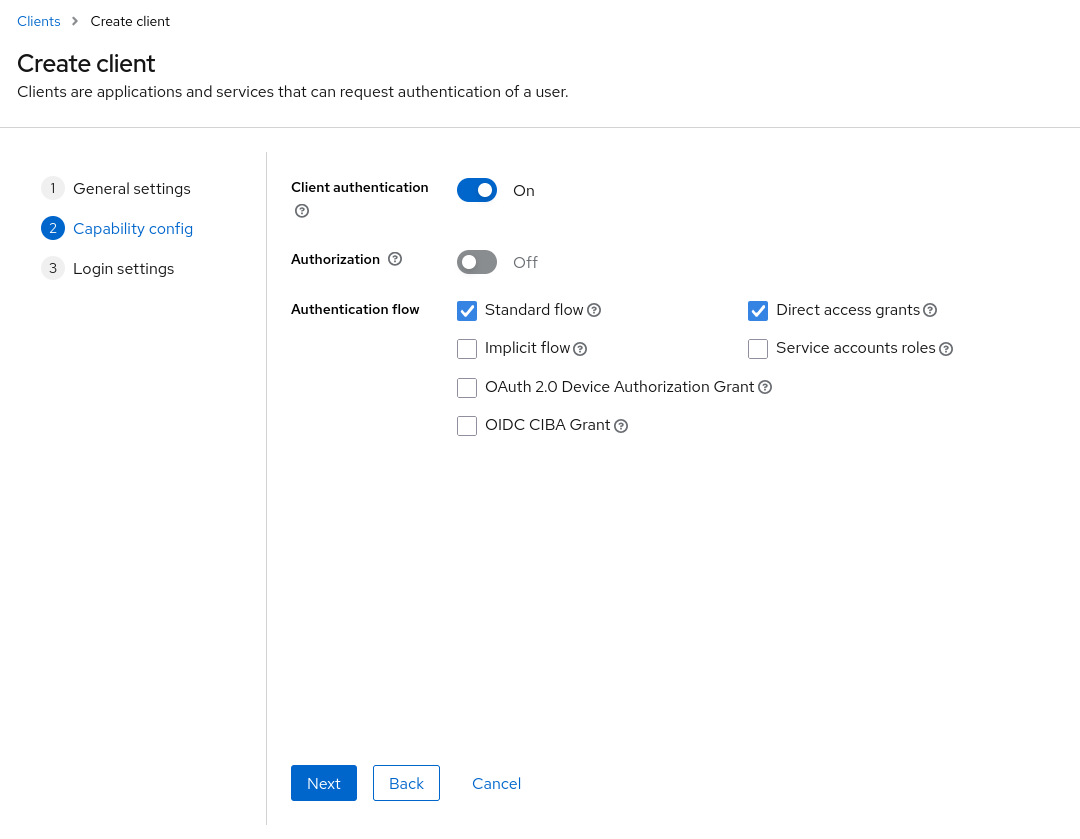Click the Authorization label text
This screenshot has width=1080, height=839.
coord(335,259)
